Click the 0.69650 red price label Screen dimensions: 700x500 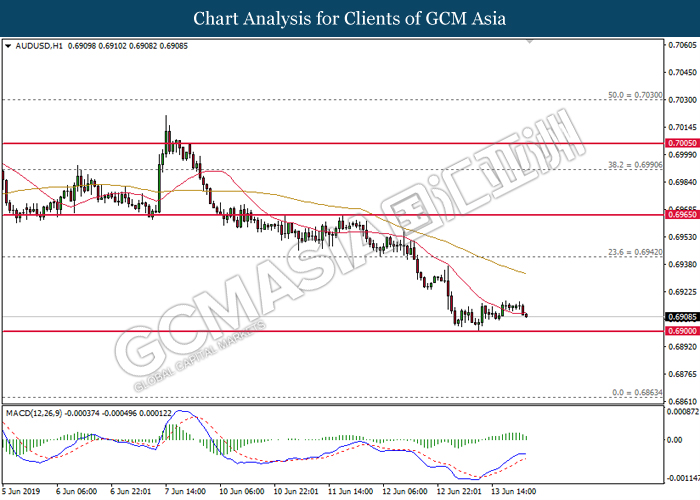point(682,215)
